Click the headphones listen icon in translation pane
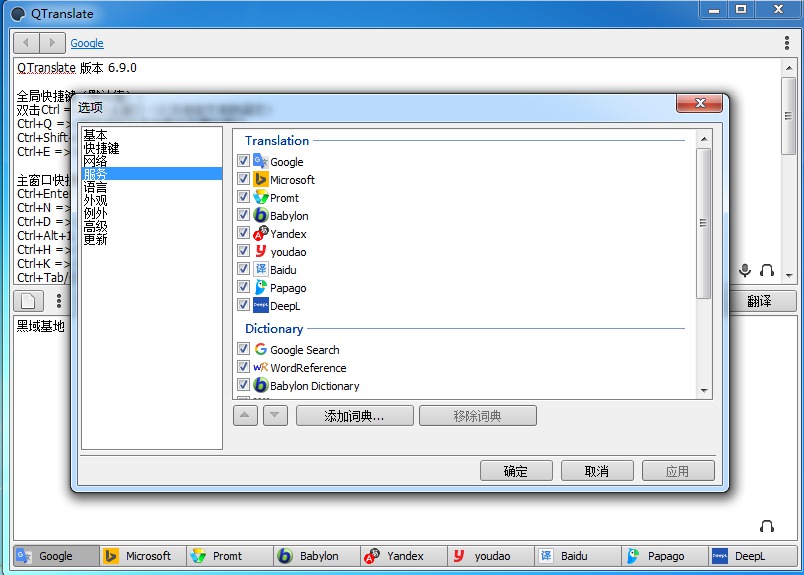 [x=767, y=526]
